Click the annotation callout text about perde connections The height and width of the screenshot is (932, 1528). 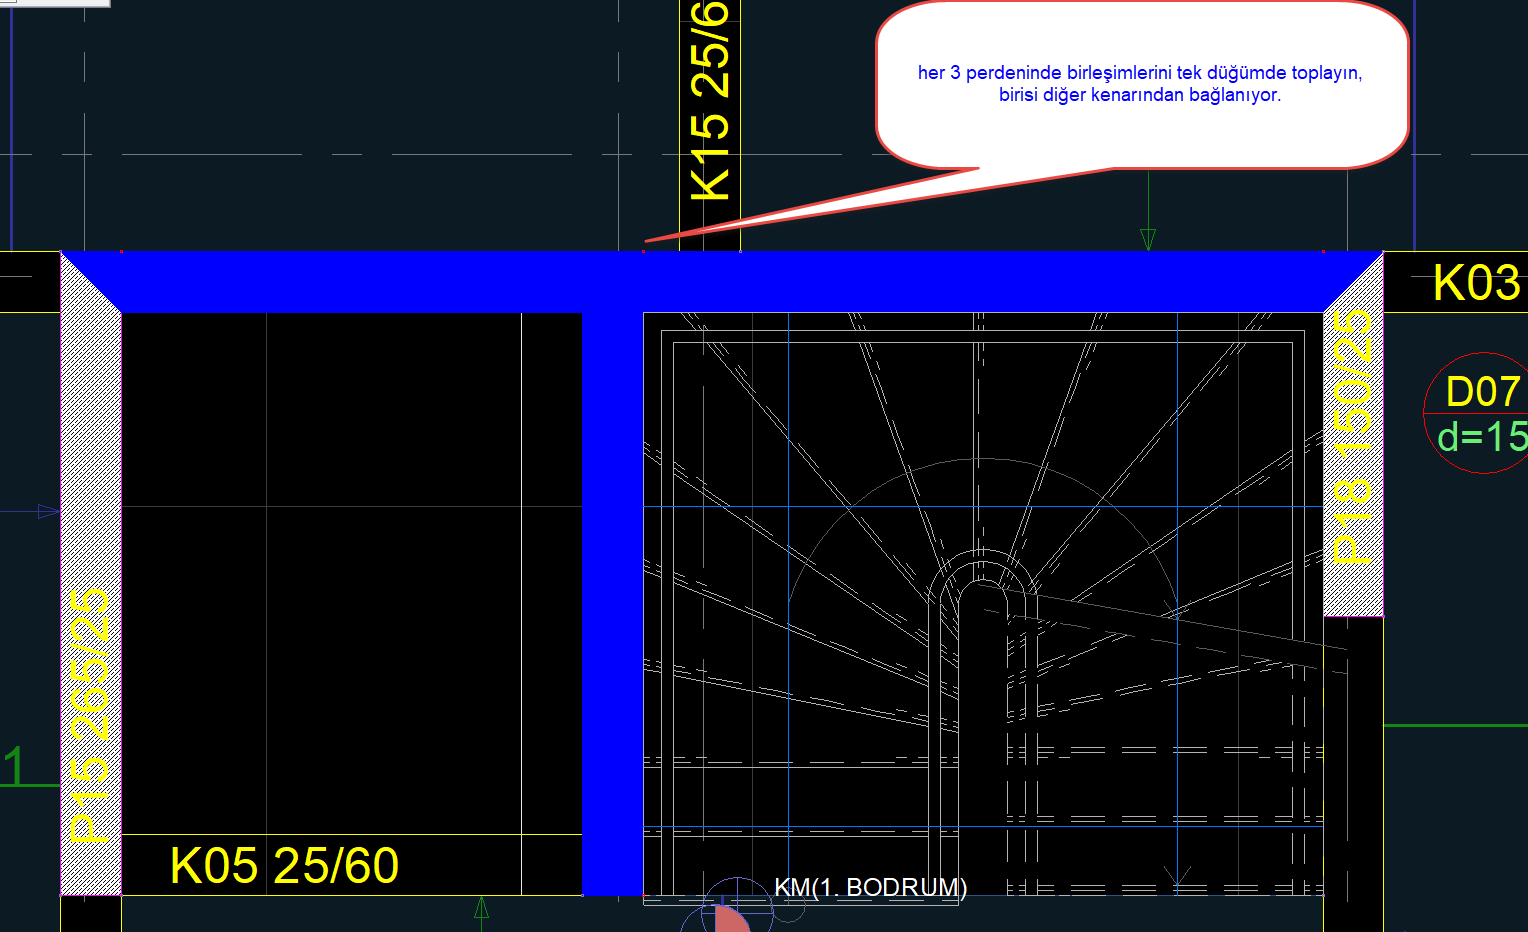1140,84
